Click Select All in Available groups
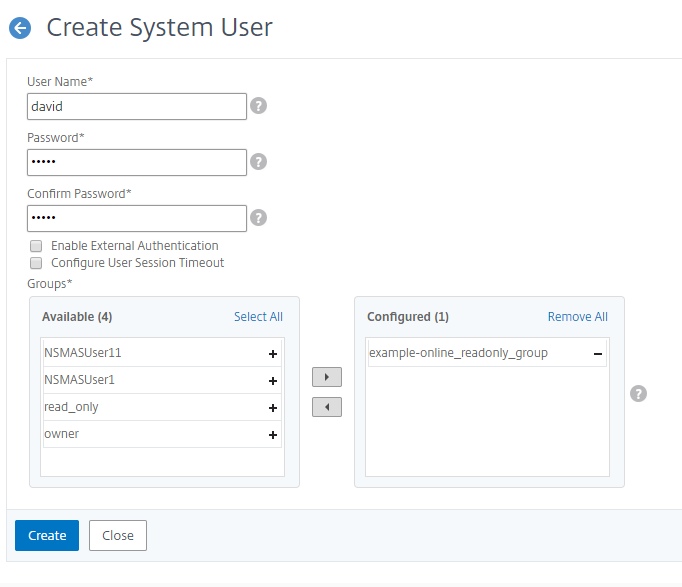The image size is (682, 587). [258, 317]
